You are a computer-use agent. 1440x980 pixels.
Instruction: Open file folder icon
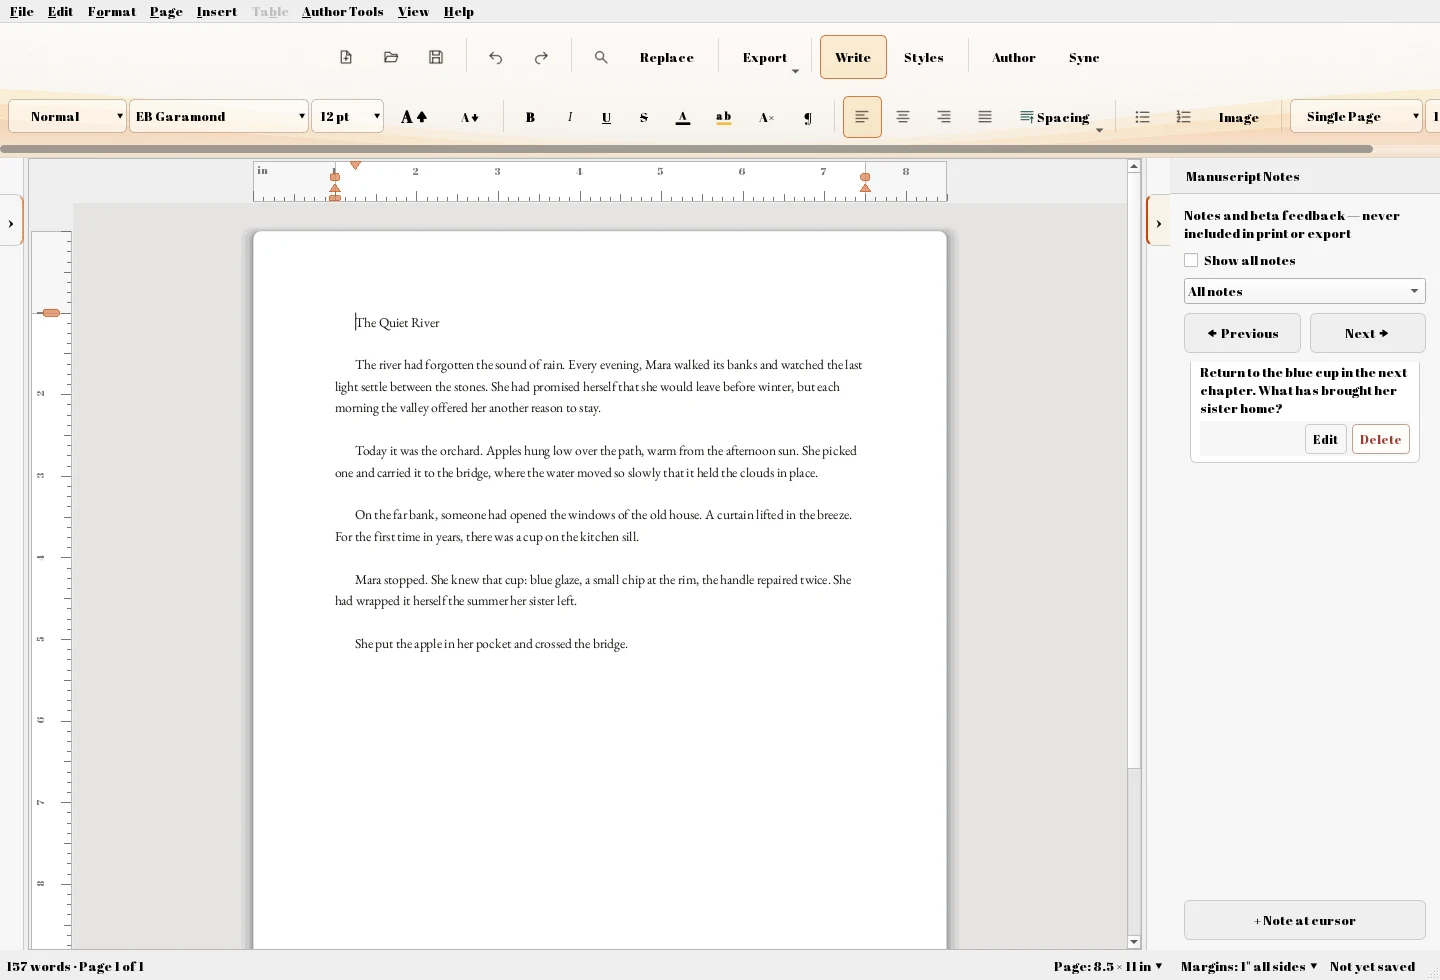click(x=391, y=57)
